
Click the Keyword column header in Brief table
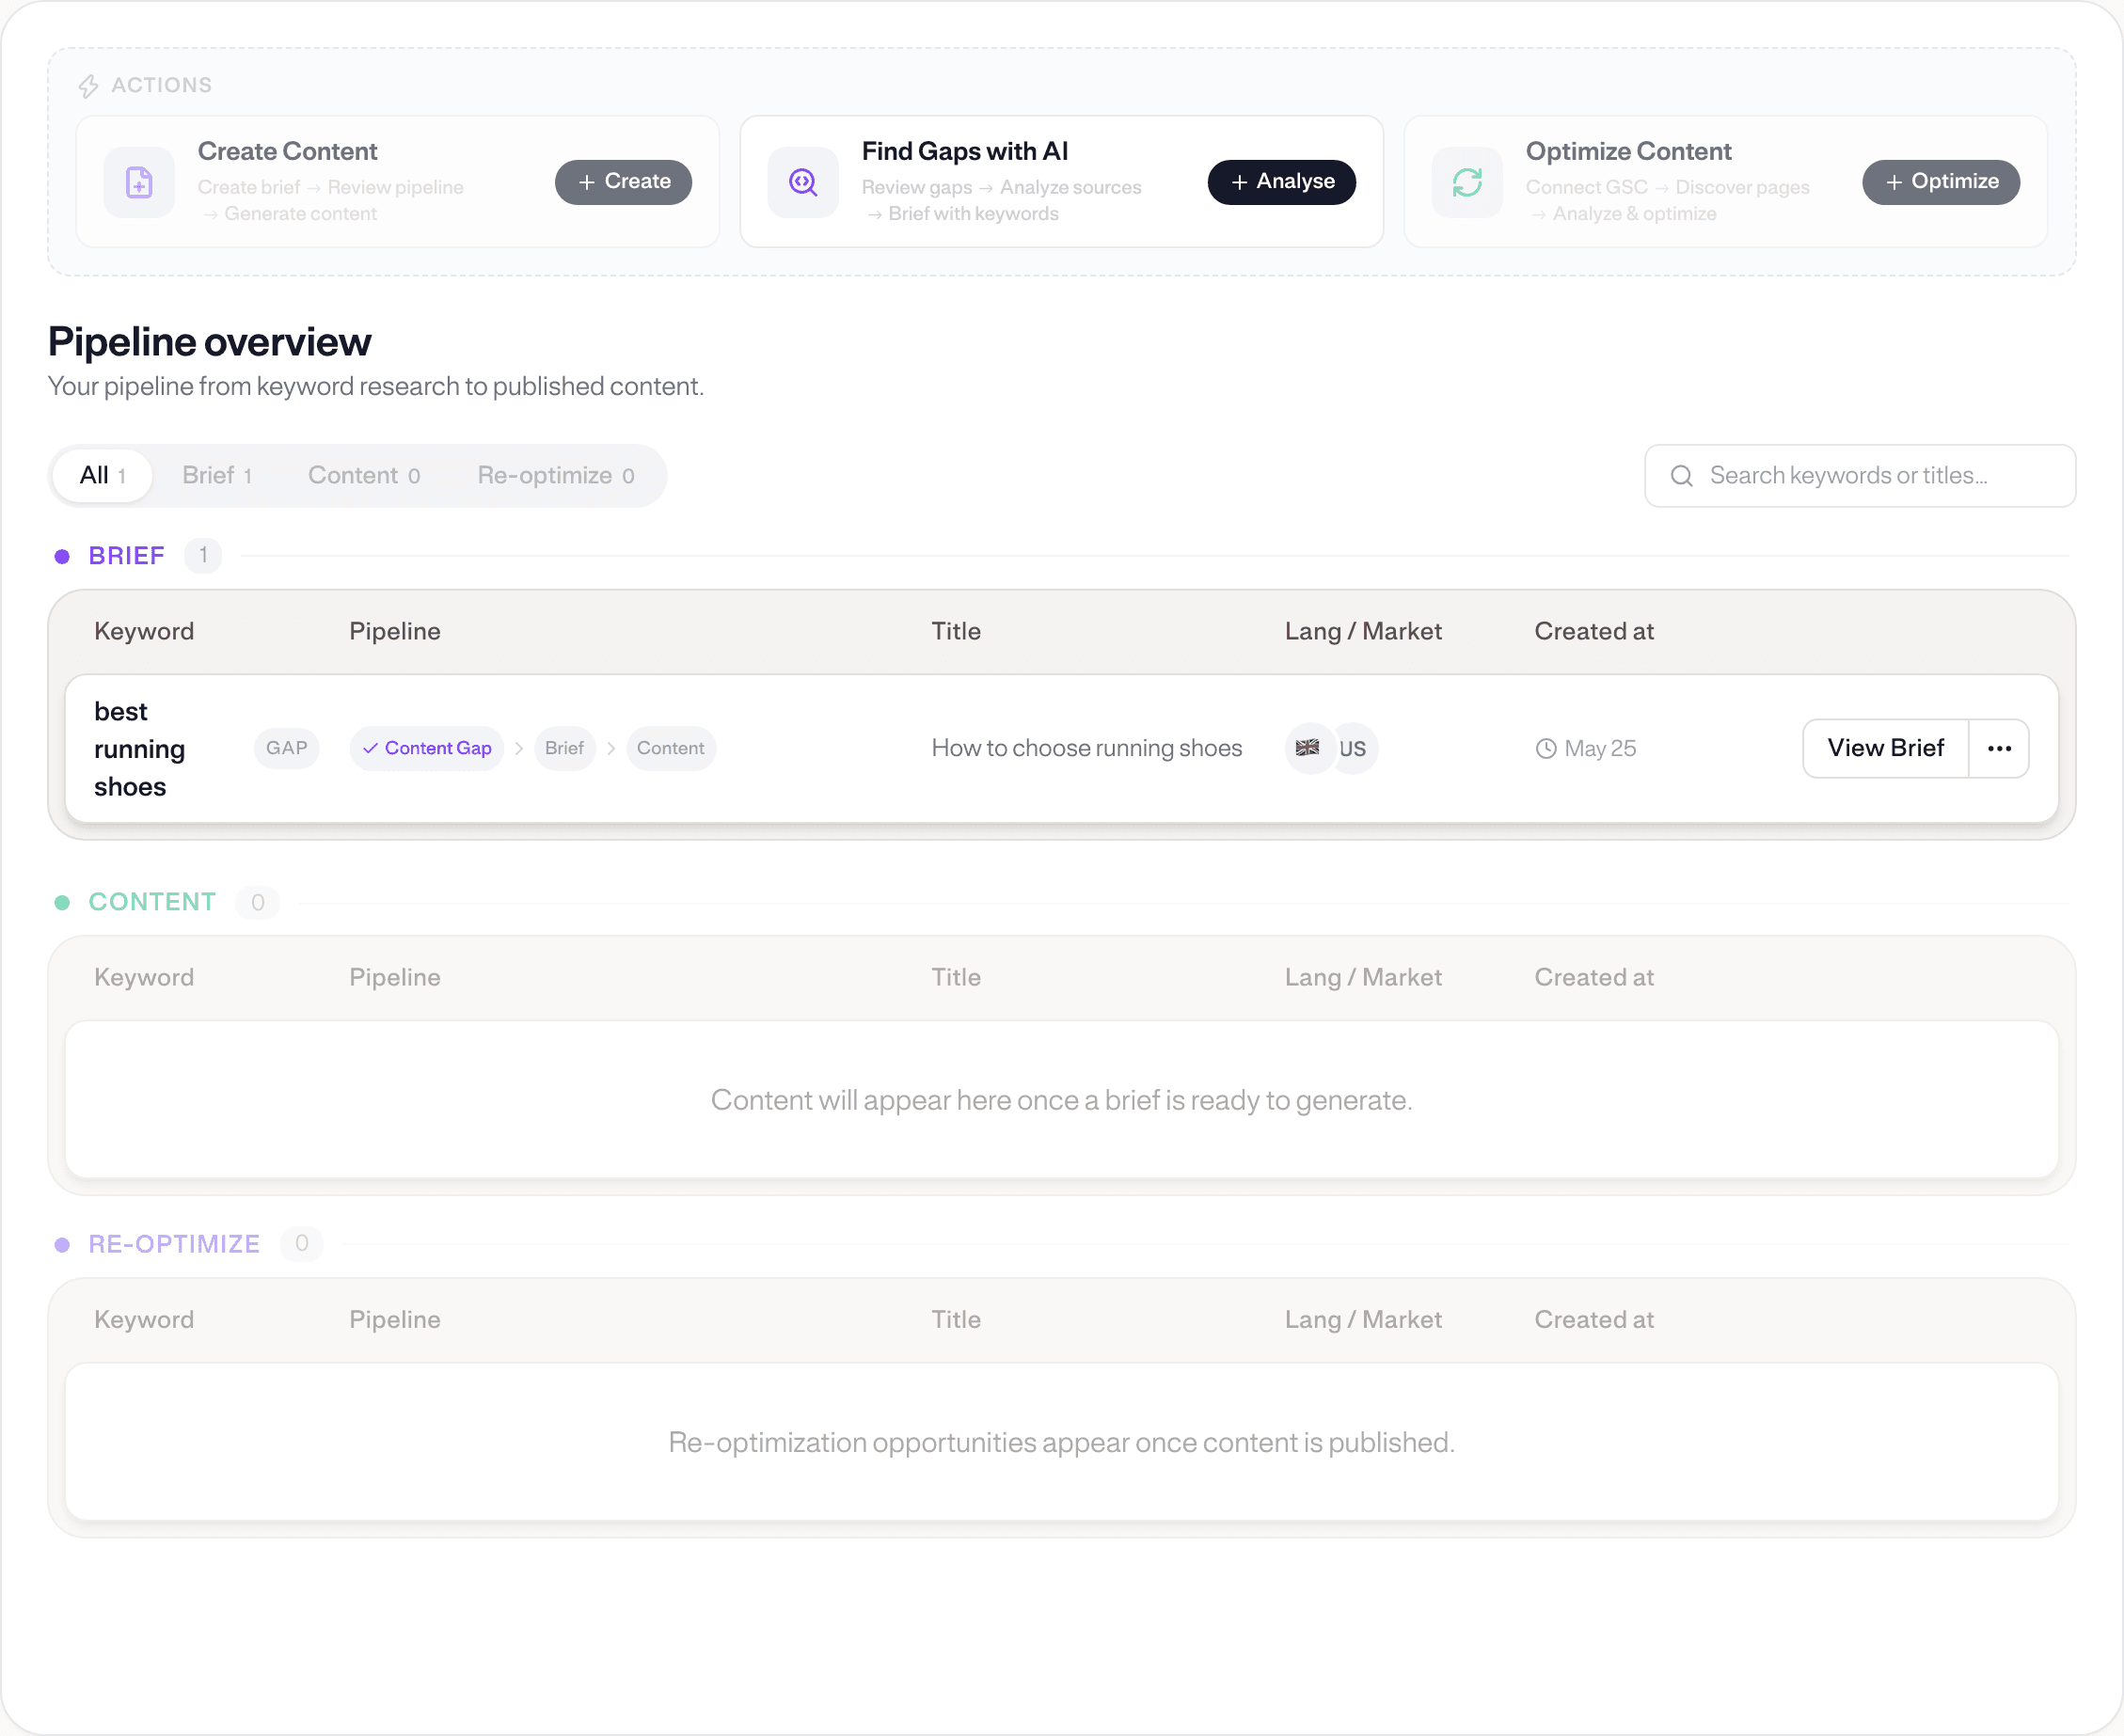(x=144, y=632)
